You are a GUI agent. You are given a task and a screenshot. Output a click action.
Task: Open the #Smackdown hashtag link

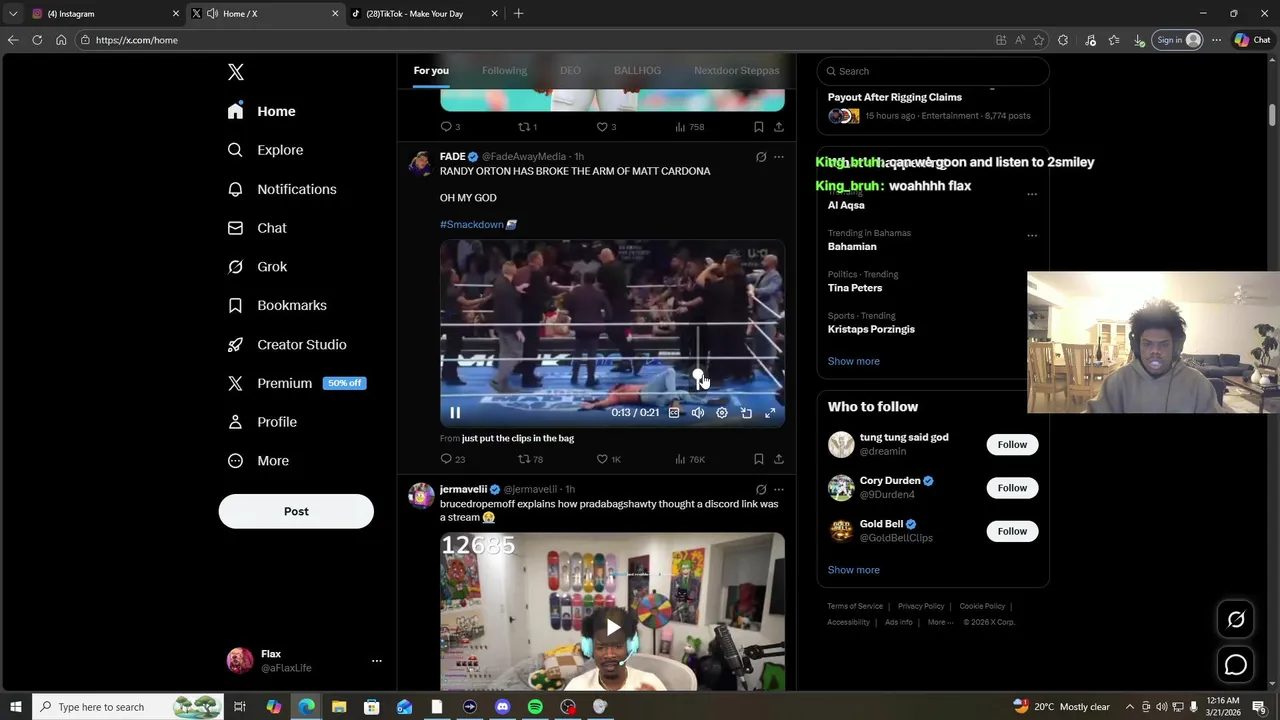coord(471,224)
